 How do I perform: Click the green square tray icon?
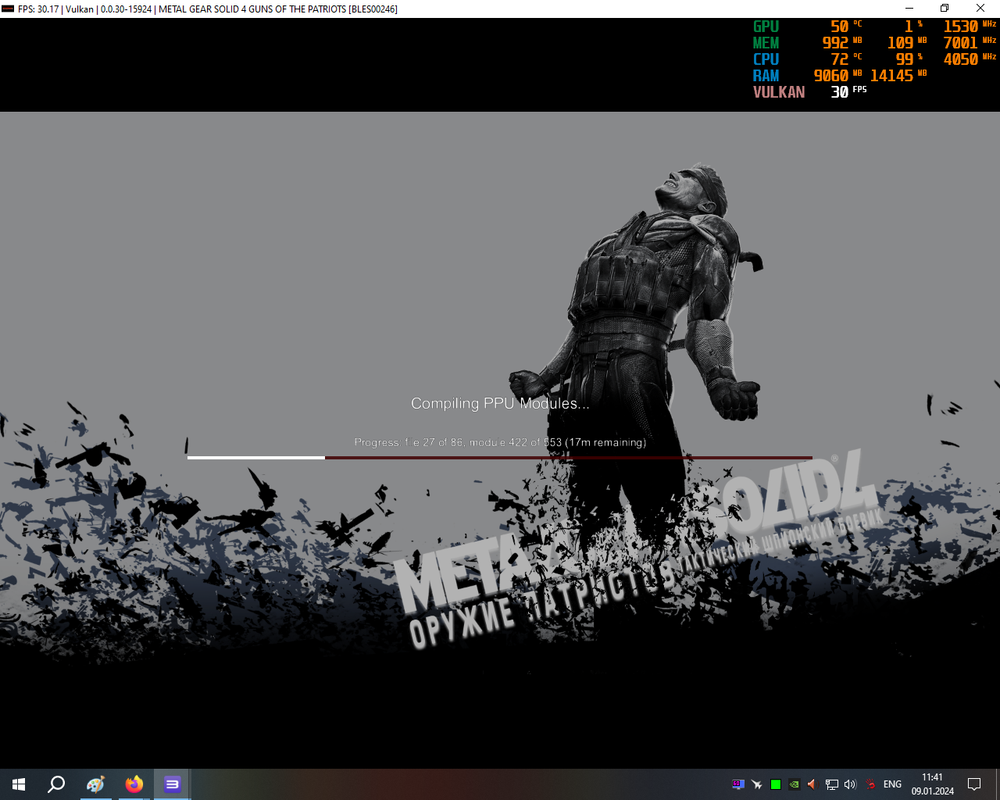point(776,784)
